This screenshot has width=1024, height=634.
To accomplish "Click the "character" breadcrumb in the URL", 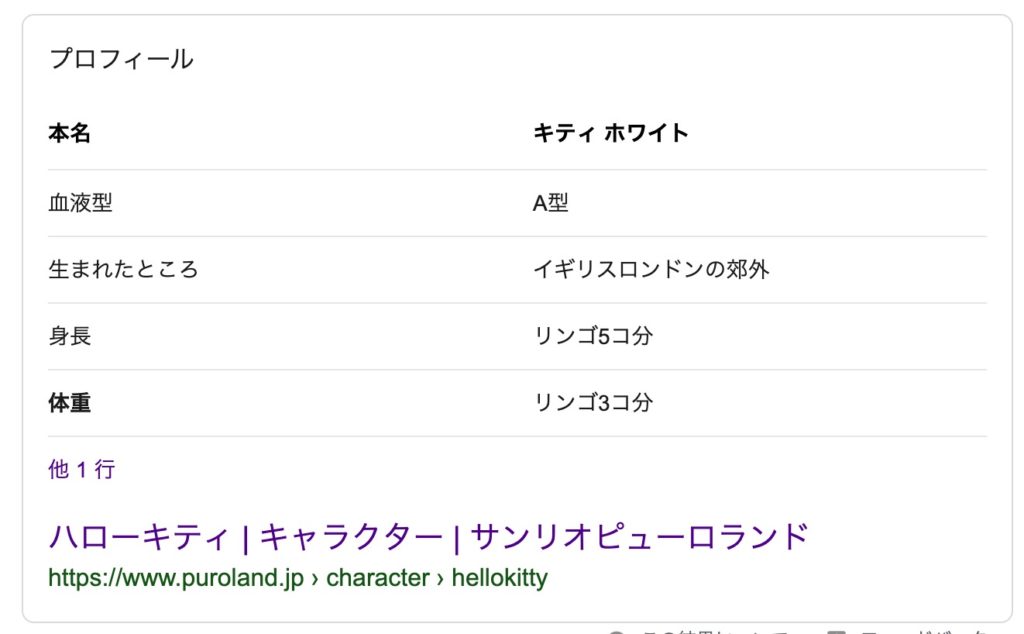I will pyautogui.click(x=377, y=578).
